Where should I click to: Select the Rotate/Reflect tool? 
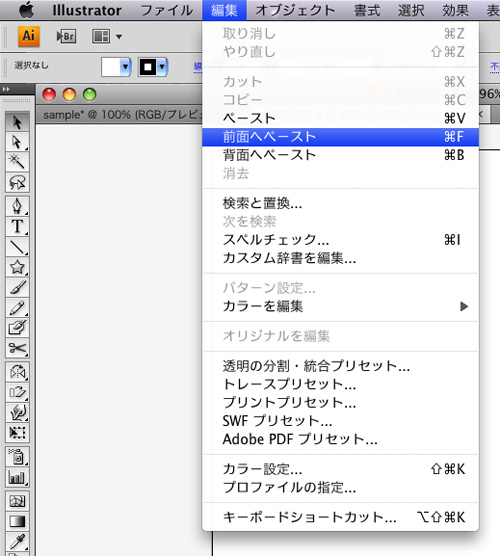click(x=17, y=372)
